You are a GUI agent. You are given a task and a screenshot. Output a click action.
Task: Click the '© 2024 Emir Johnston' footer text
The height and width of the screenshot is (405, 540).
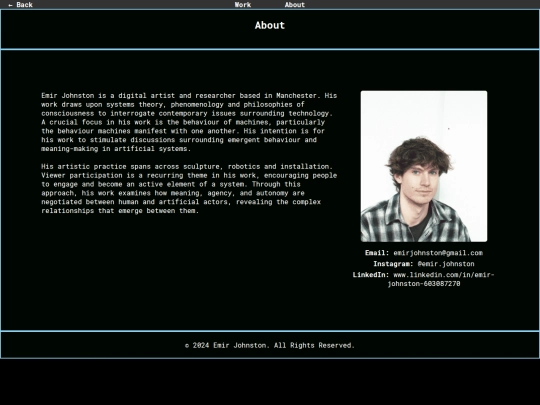(270, 345)
